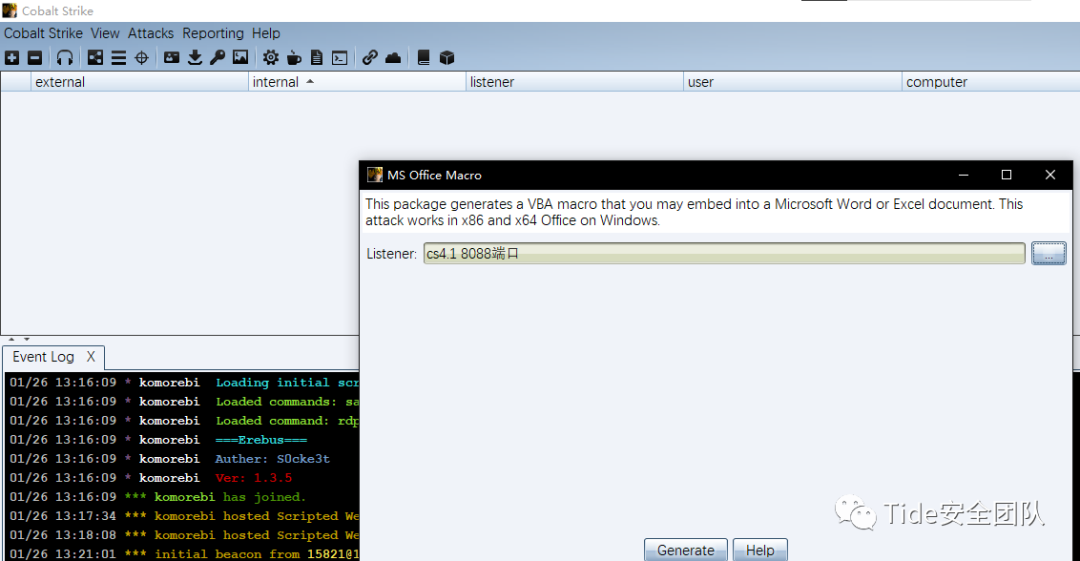Select the 13:17:34 hosted Scripted log entry

tap(183, 516)
